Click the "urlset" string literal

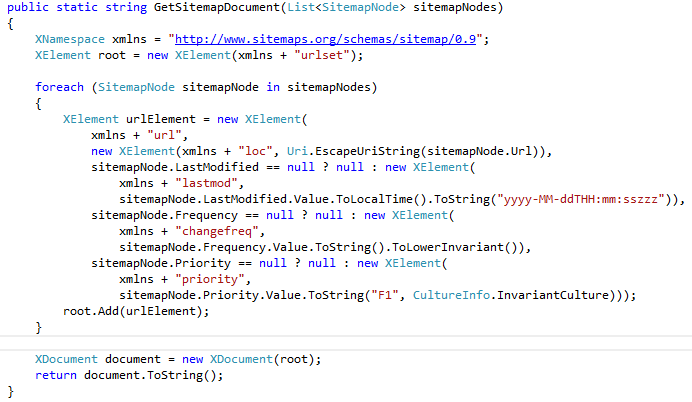pos(322,55)
